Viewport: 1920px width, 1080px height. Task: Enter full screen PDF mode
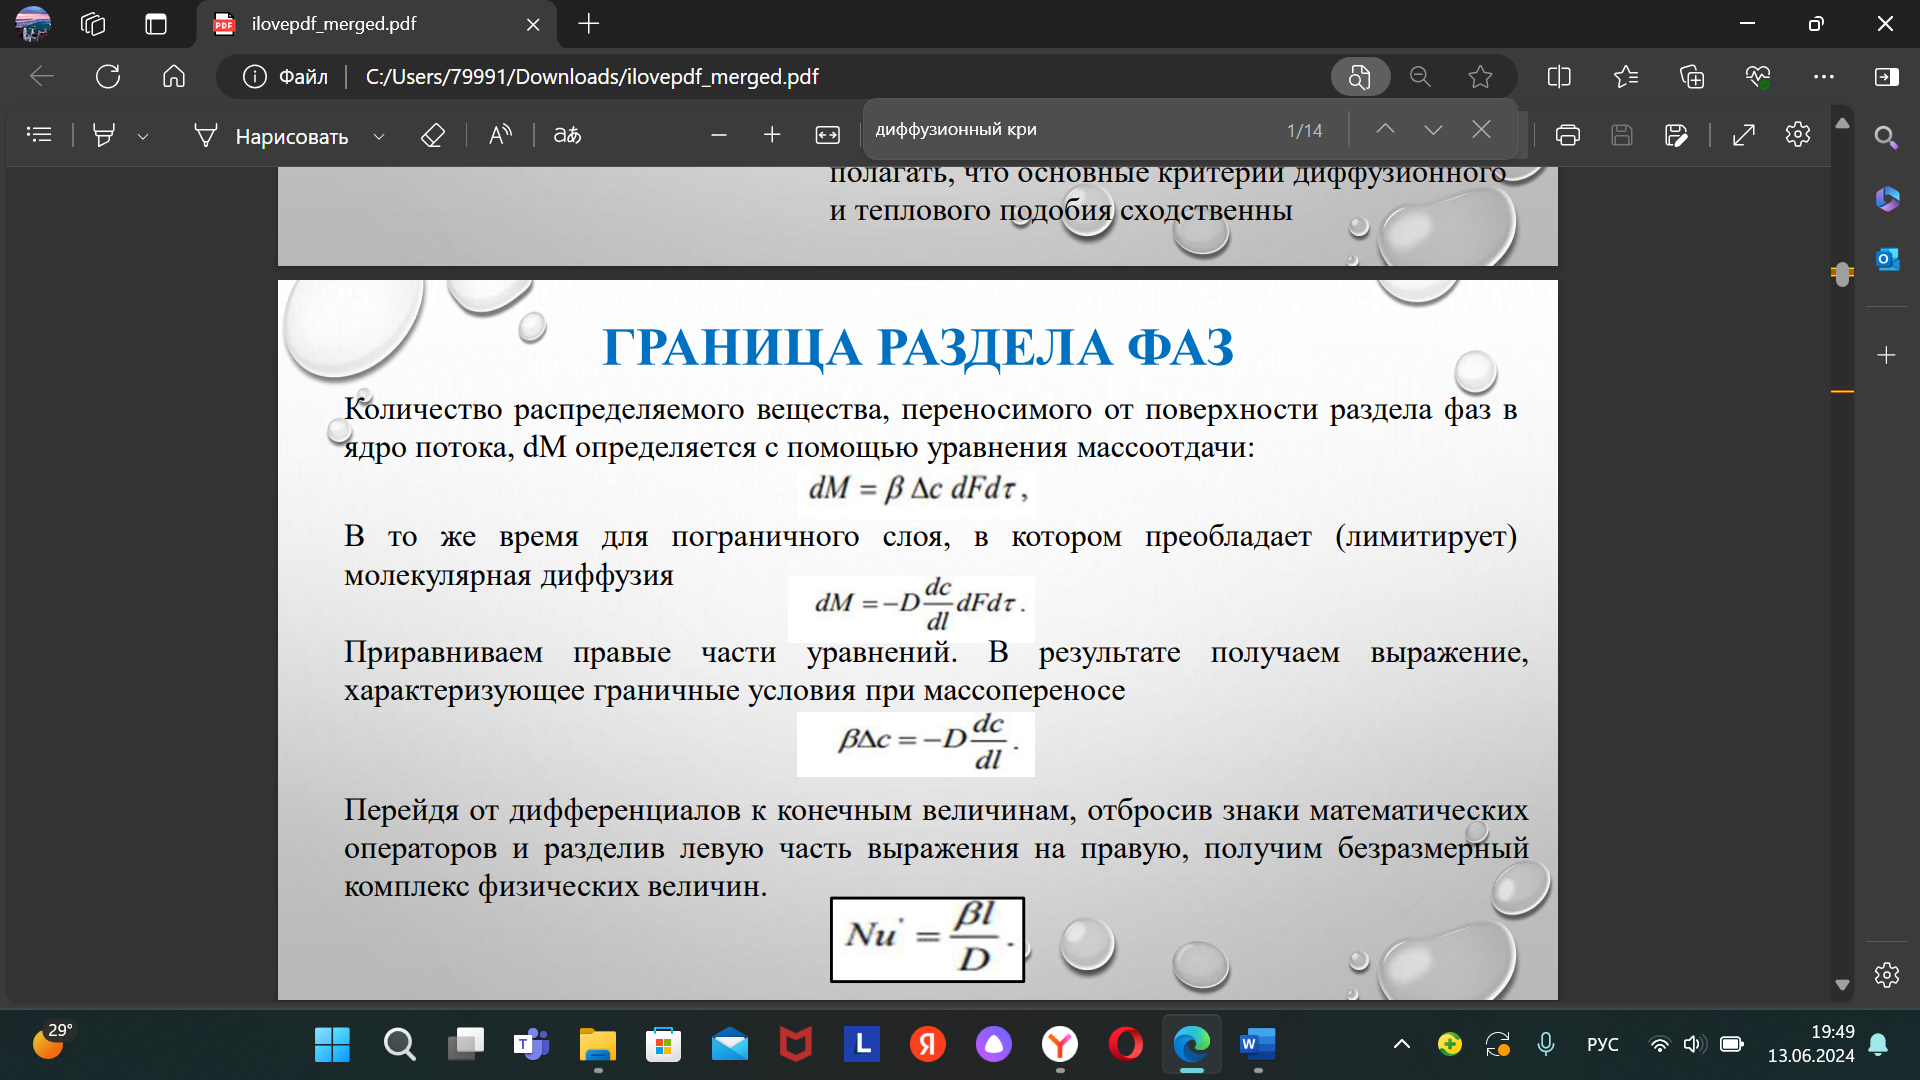(1744, 134)
